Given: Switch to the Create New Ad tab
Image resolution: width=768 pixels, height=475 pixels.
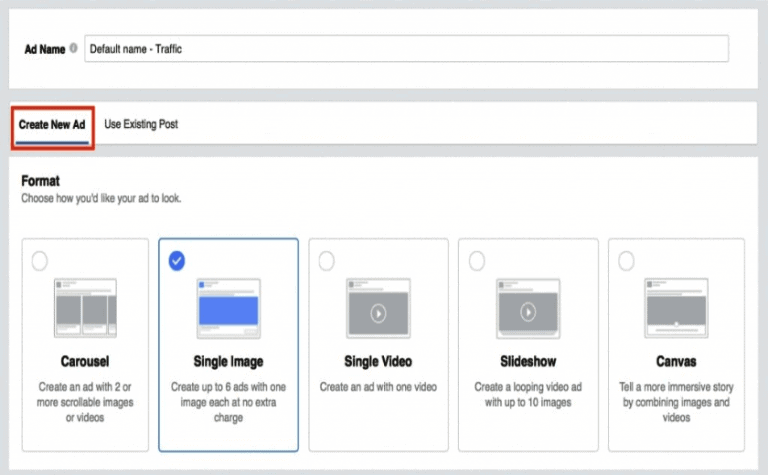Looking at the screenshot, I should tap(52, 125).
